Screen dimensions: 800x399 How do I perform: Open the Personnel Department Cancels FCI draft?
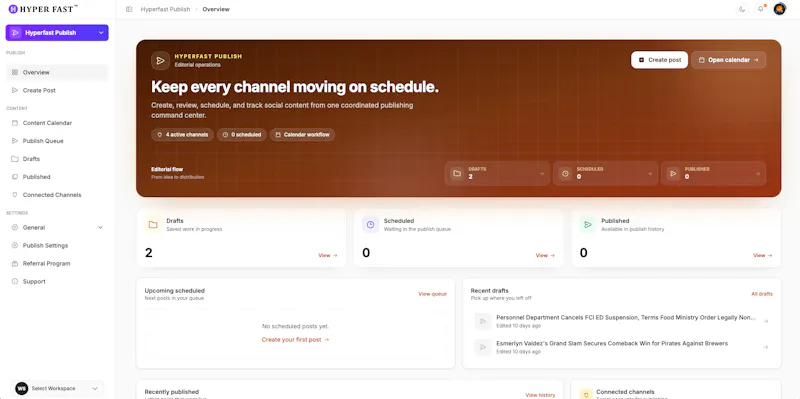[x=621, y=321]
